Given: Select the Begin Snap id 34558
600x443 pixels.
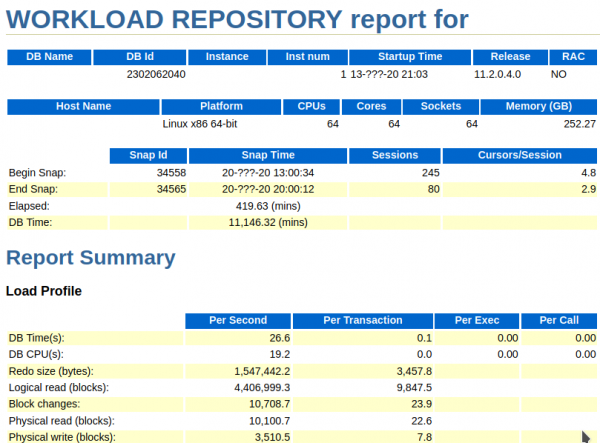Looking at the screenshot, I should tap(172, 172).
